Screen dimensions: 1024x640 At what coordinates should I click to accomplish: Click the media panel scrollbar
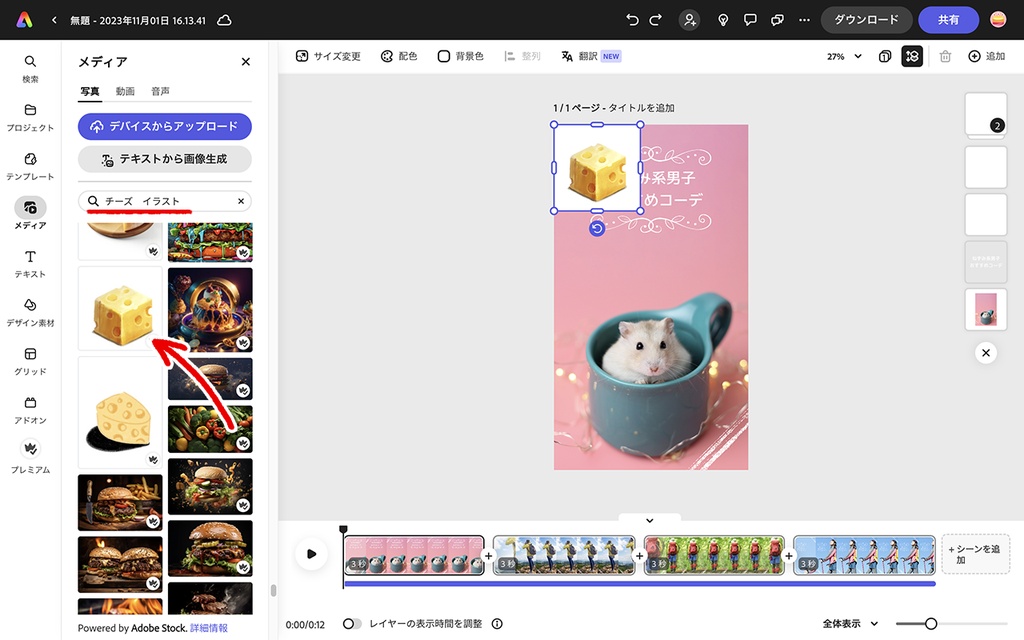[273, 590]
